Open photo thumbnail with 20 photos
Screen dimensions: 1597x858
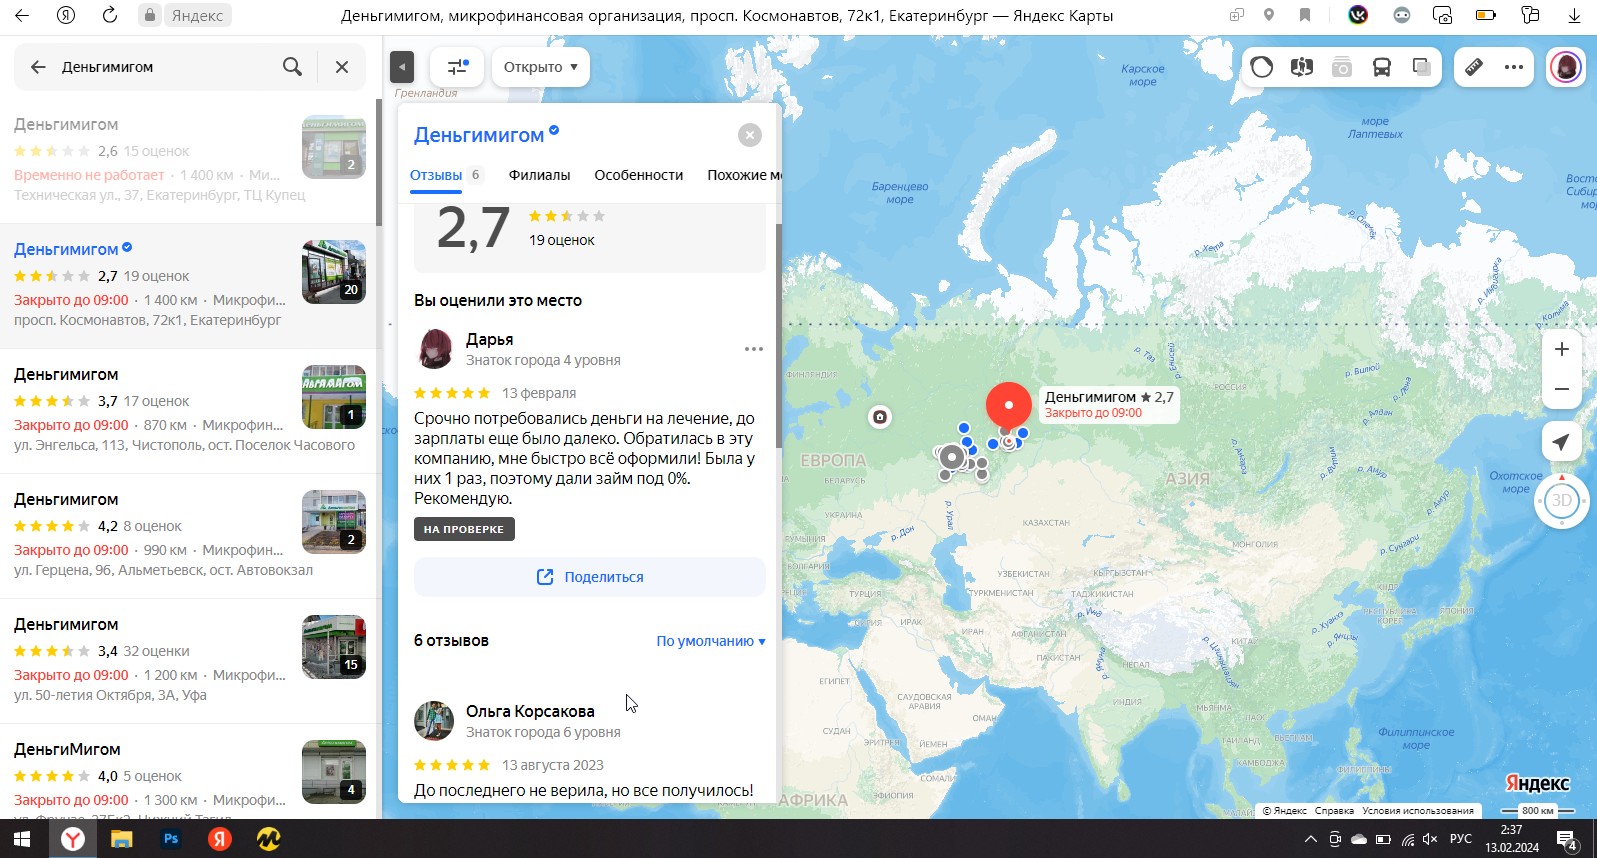(334, 272)
